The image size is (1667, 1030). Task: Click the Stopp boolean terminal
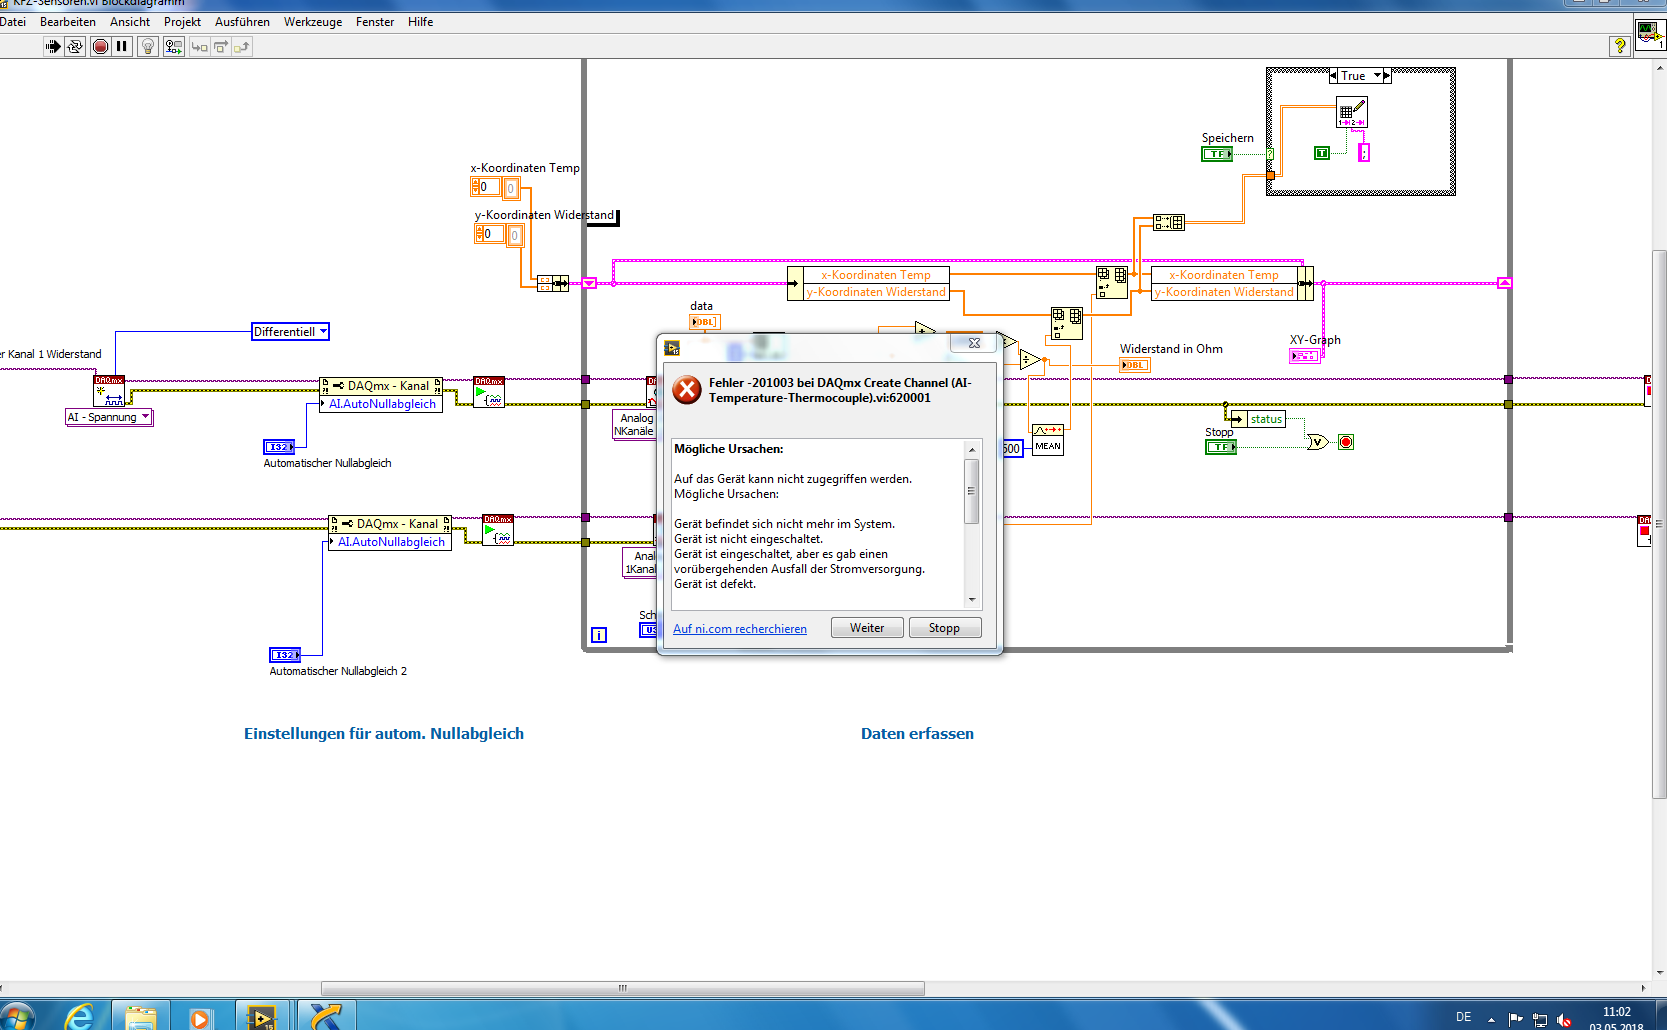(1221, 447)
